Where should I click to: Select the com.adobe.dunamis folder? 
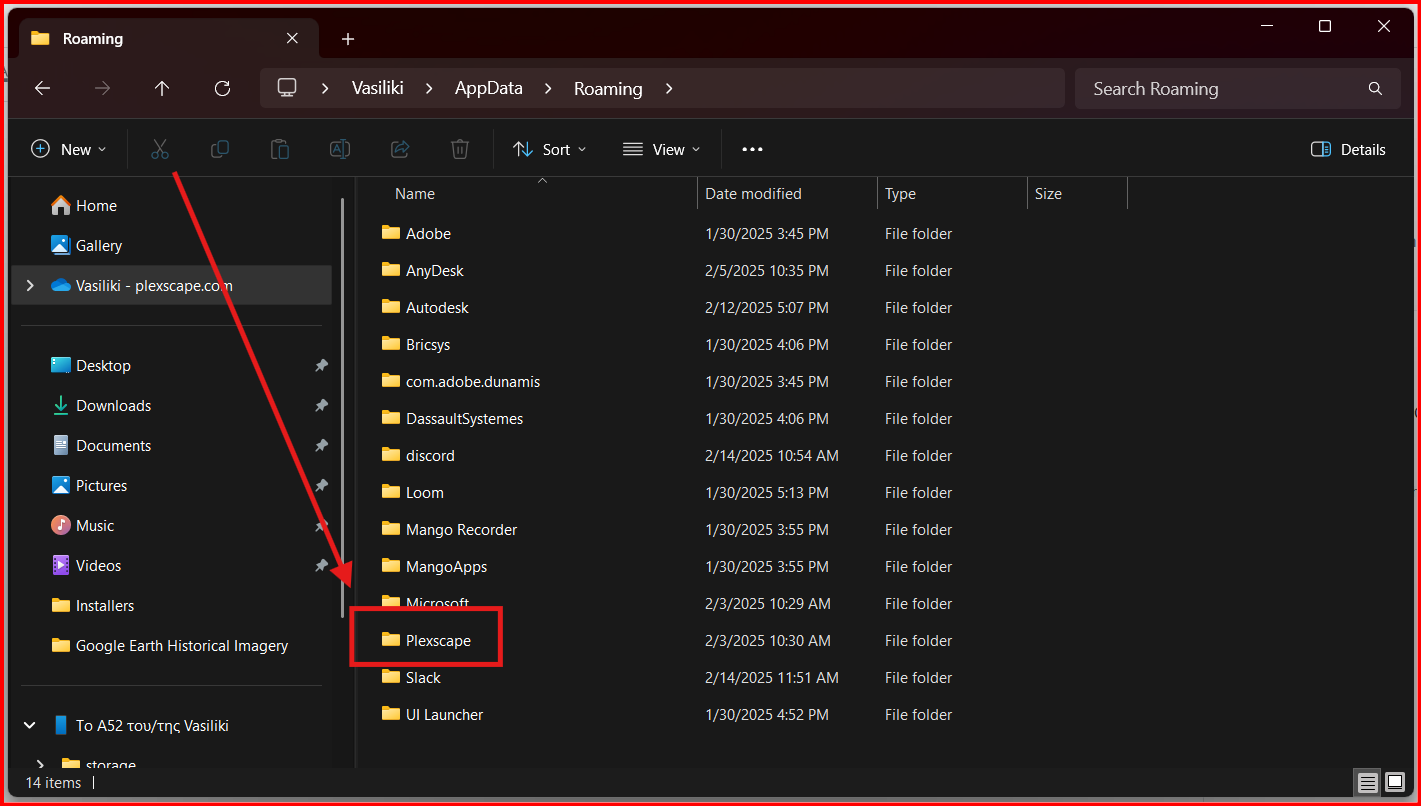click(x=461, y=381)
